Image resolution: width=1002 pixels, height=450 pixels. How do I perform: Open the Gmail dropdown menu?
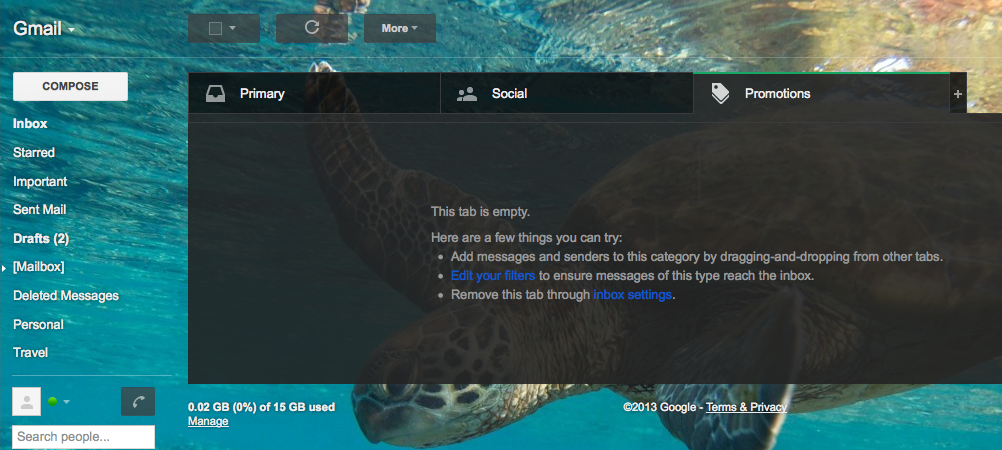pos(44,29)
